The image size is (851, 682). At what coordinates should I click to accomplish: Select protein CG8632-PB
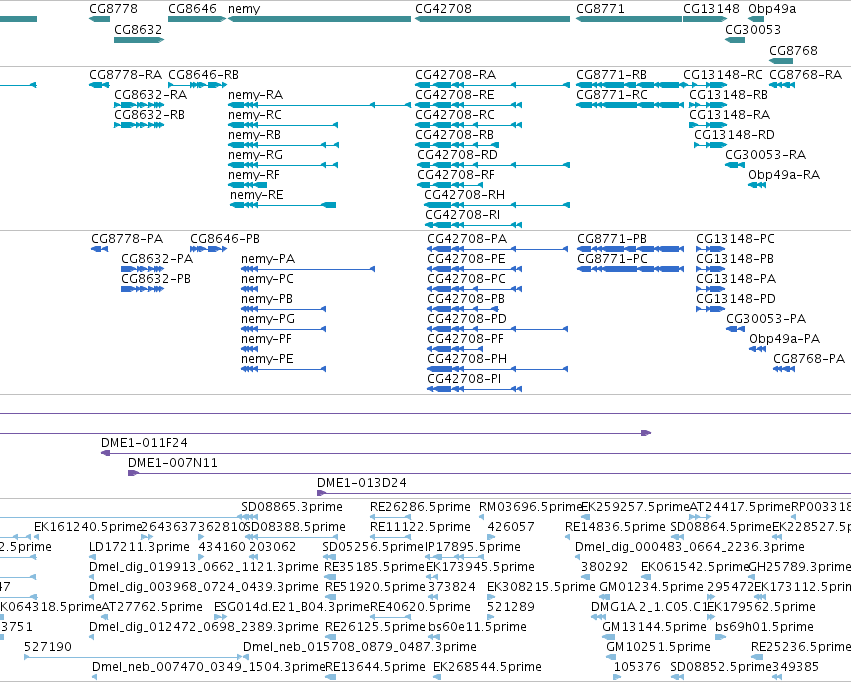click(x=156, y=279)
